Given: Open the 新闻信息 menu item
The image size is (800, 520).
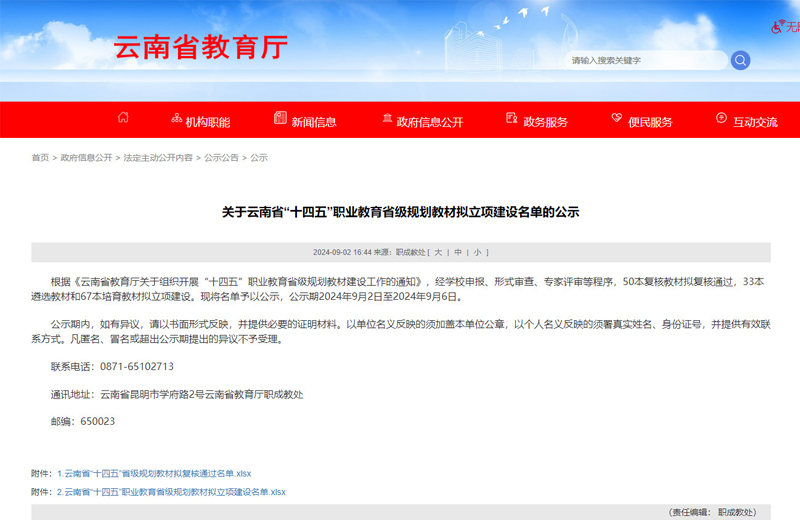Looking at the screenshot, I should coord(314,122).
